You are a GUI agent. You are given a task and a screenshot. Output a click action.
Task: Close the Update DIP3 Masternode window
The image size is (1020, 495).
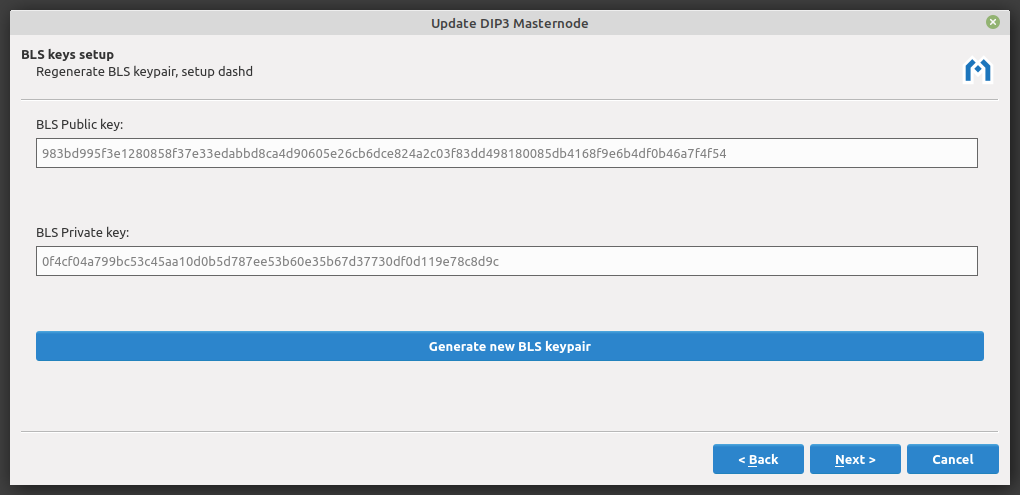click(992, 21)
